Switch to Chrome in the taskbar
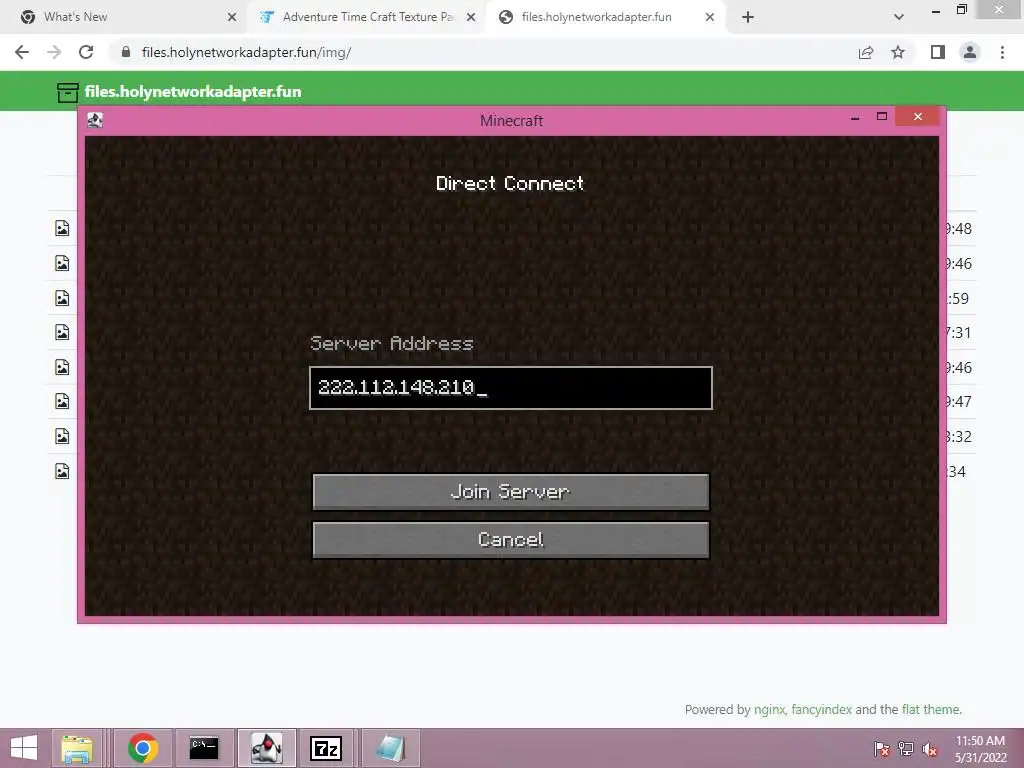Screen dimensions: 1024x768 pyautogui.click(x=143, y=748)
